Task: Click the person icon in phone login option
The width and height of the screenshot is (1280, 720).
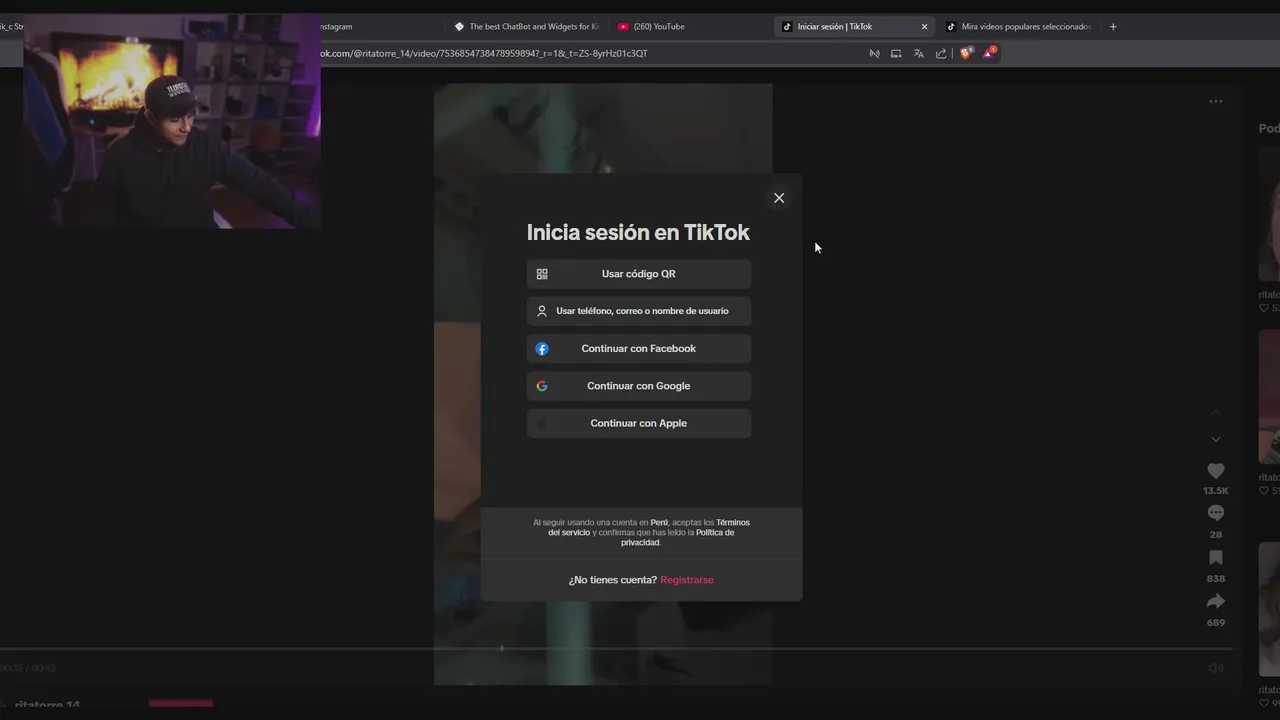Action: (542, 311)
